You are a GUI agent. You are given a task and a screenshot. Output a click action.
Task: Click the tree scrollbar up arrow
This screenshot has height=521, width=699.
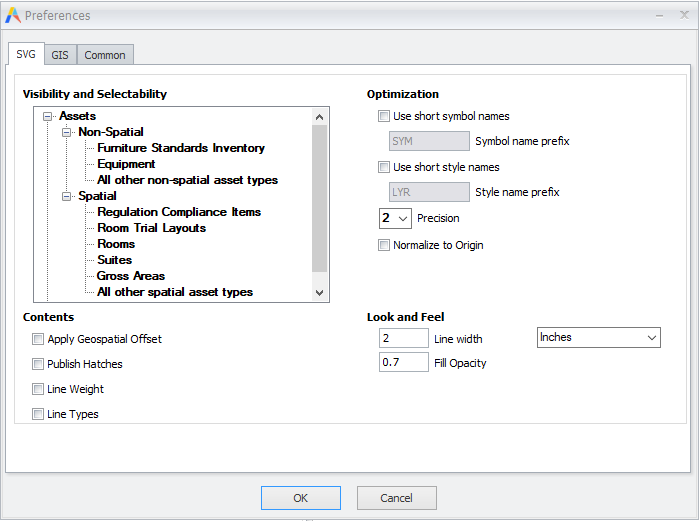pos(319,117)
